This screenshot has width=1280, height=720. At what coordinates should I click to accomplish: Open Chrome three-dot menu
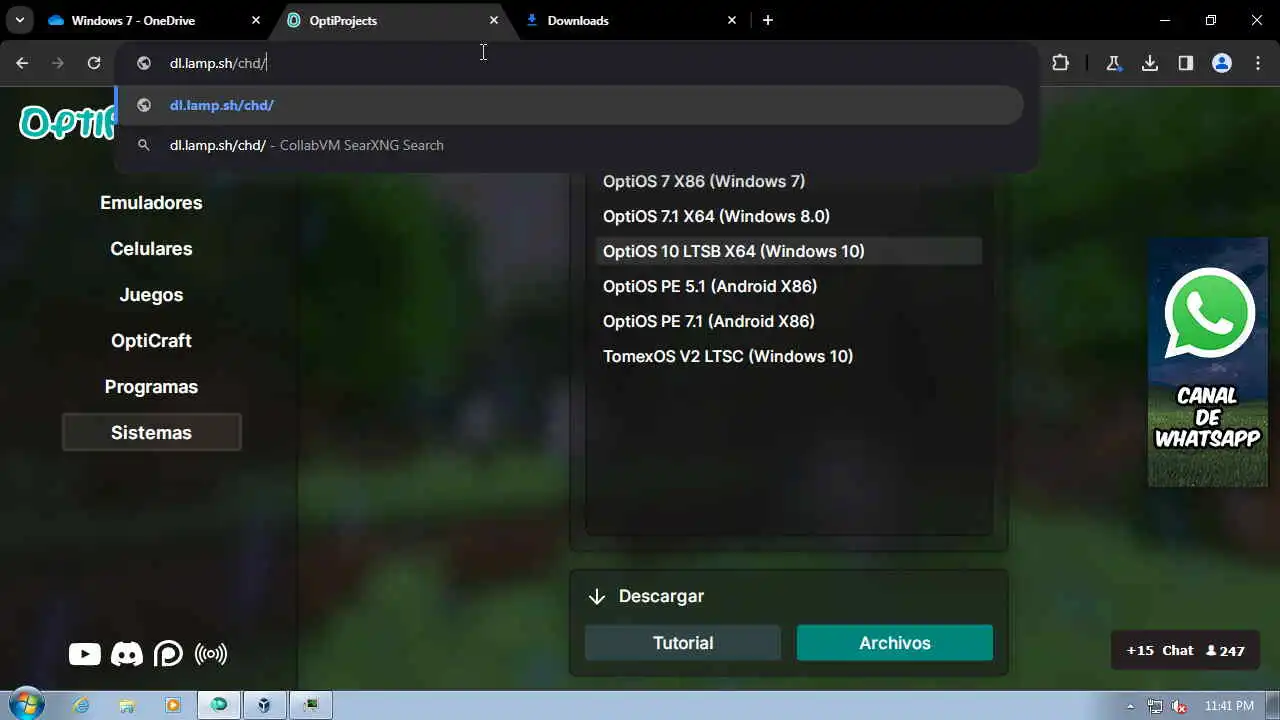pos(1258,63)
